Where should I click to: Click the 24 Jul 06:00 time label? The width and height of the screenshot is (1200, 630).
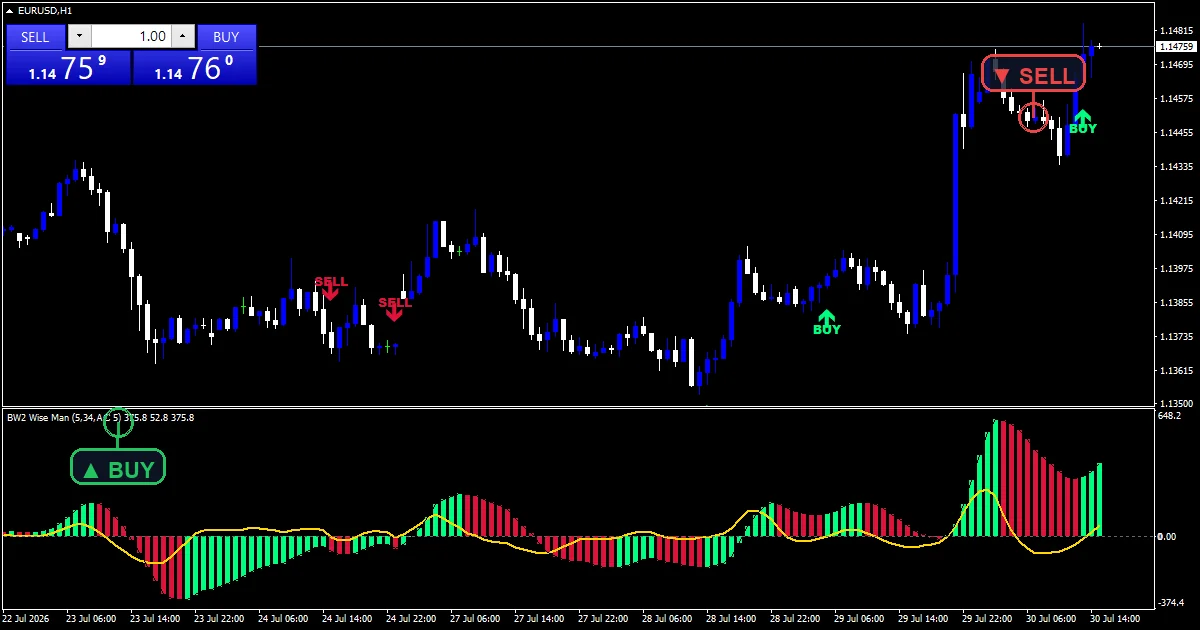pos(284,618)
